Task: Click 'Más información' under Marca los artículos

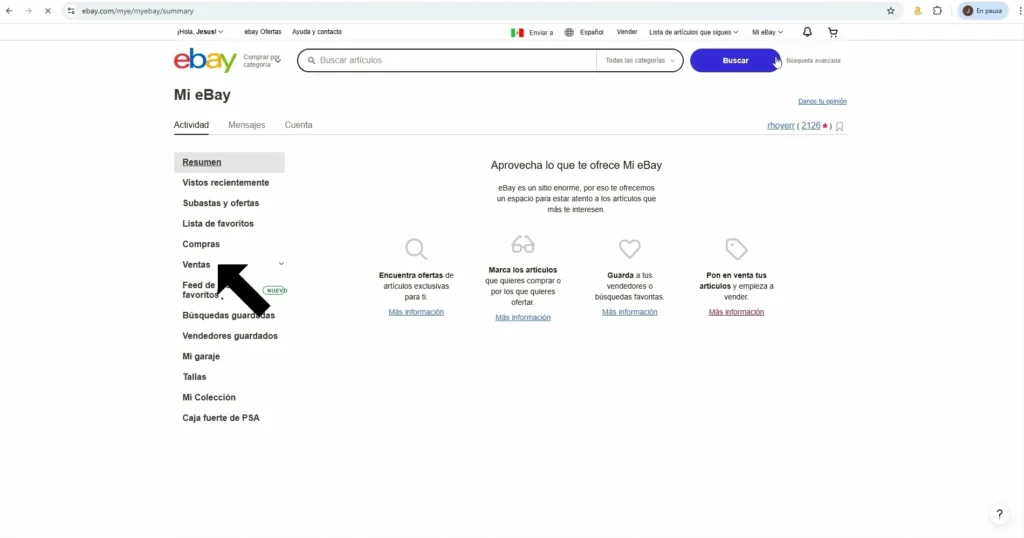Action: pyautogui.click(x=522, y=317)
